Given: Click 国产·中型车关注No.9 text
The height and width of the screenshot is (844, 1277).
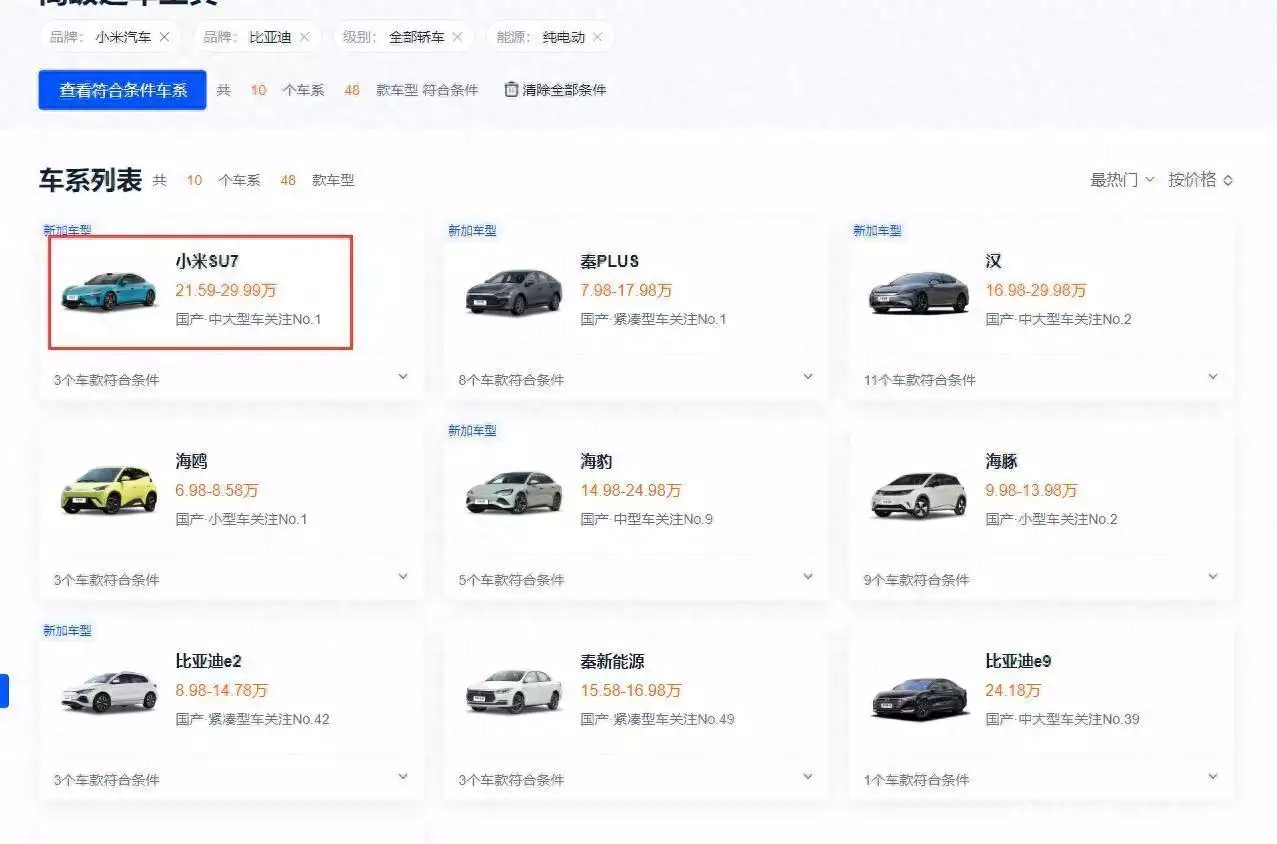Looking at the screenshot, I should coord(647,519).
